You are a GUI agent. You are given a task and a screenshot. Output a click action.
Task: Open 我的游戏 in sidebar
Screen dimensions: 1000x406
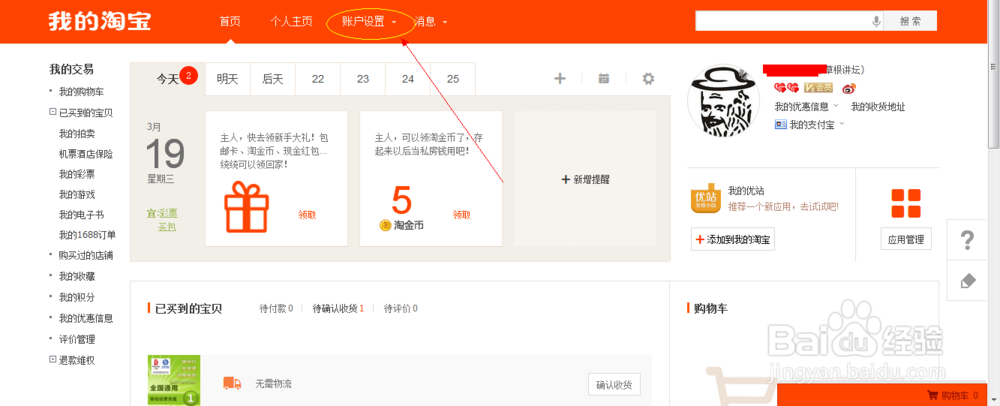tap(77, 194)
